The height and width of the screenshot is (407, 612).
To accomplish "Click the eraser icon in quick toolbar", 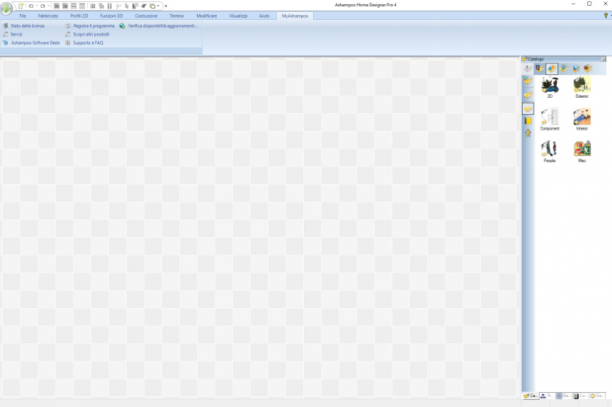I will coord(144,6).
